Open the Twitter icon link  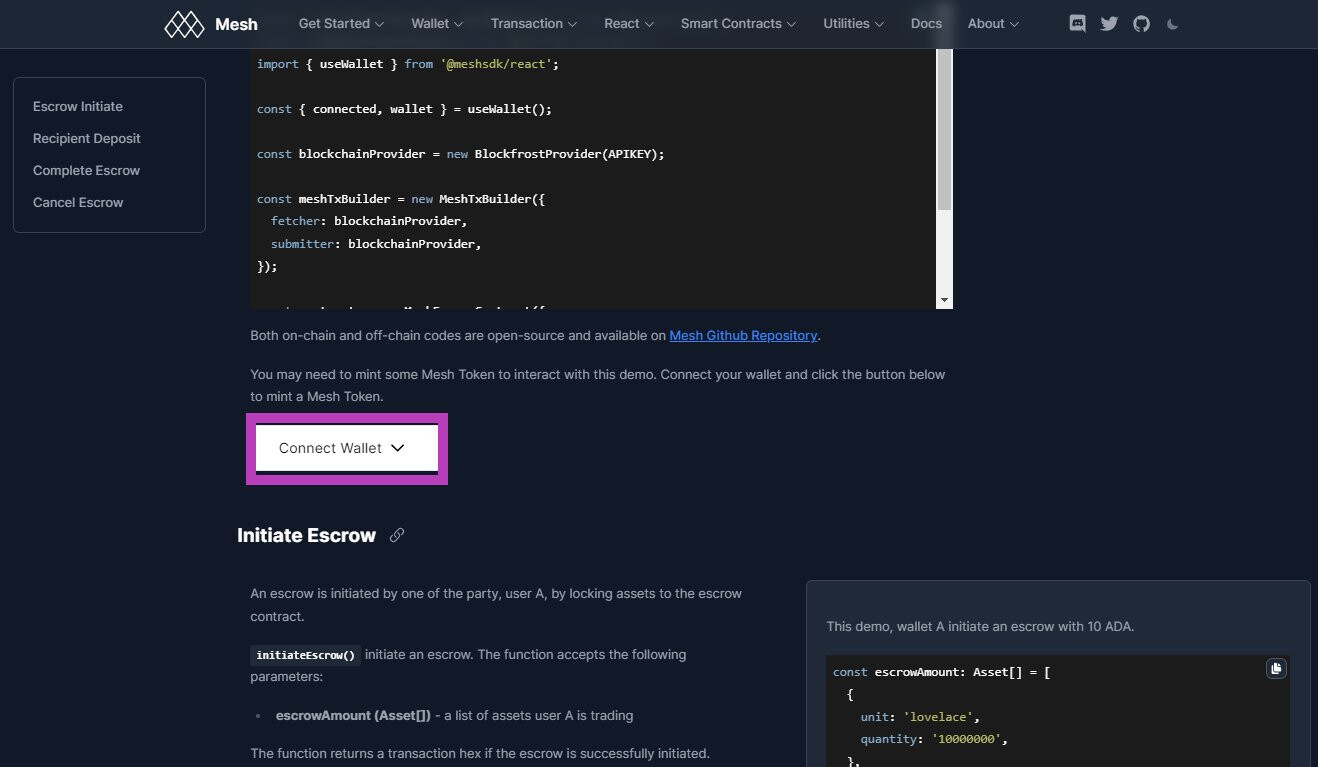click(x=1109, y=24)
